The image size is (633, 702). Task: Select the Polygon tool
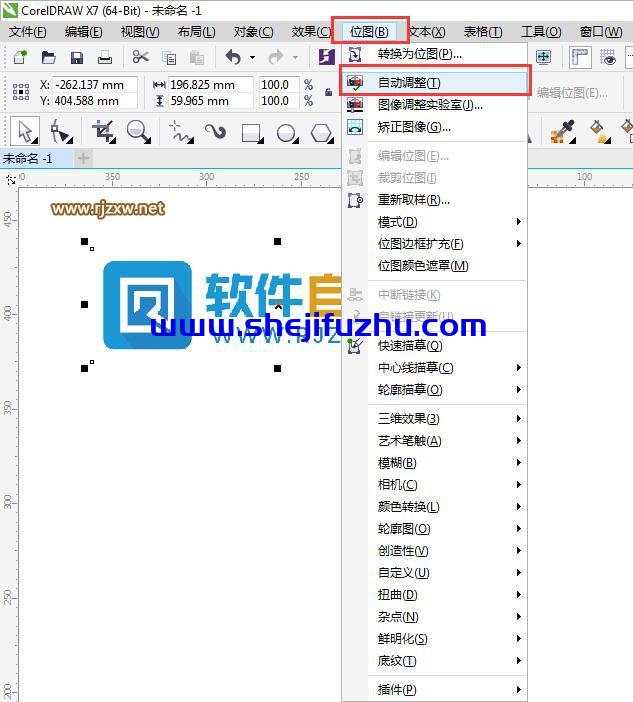(322, 133)
